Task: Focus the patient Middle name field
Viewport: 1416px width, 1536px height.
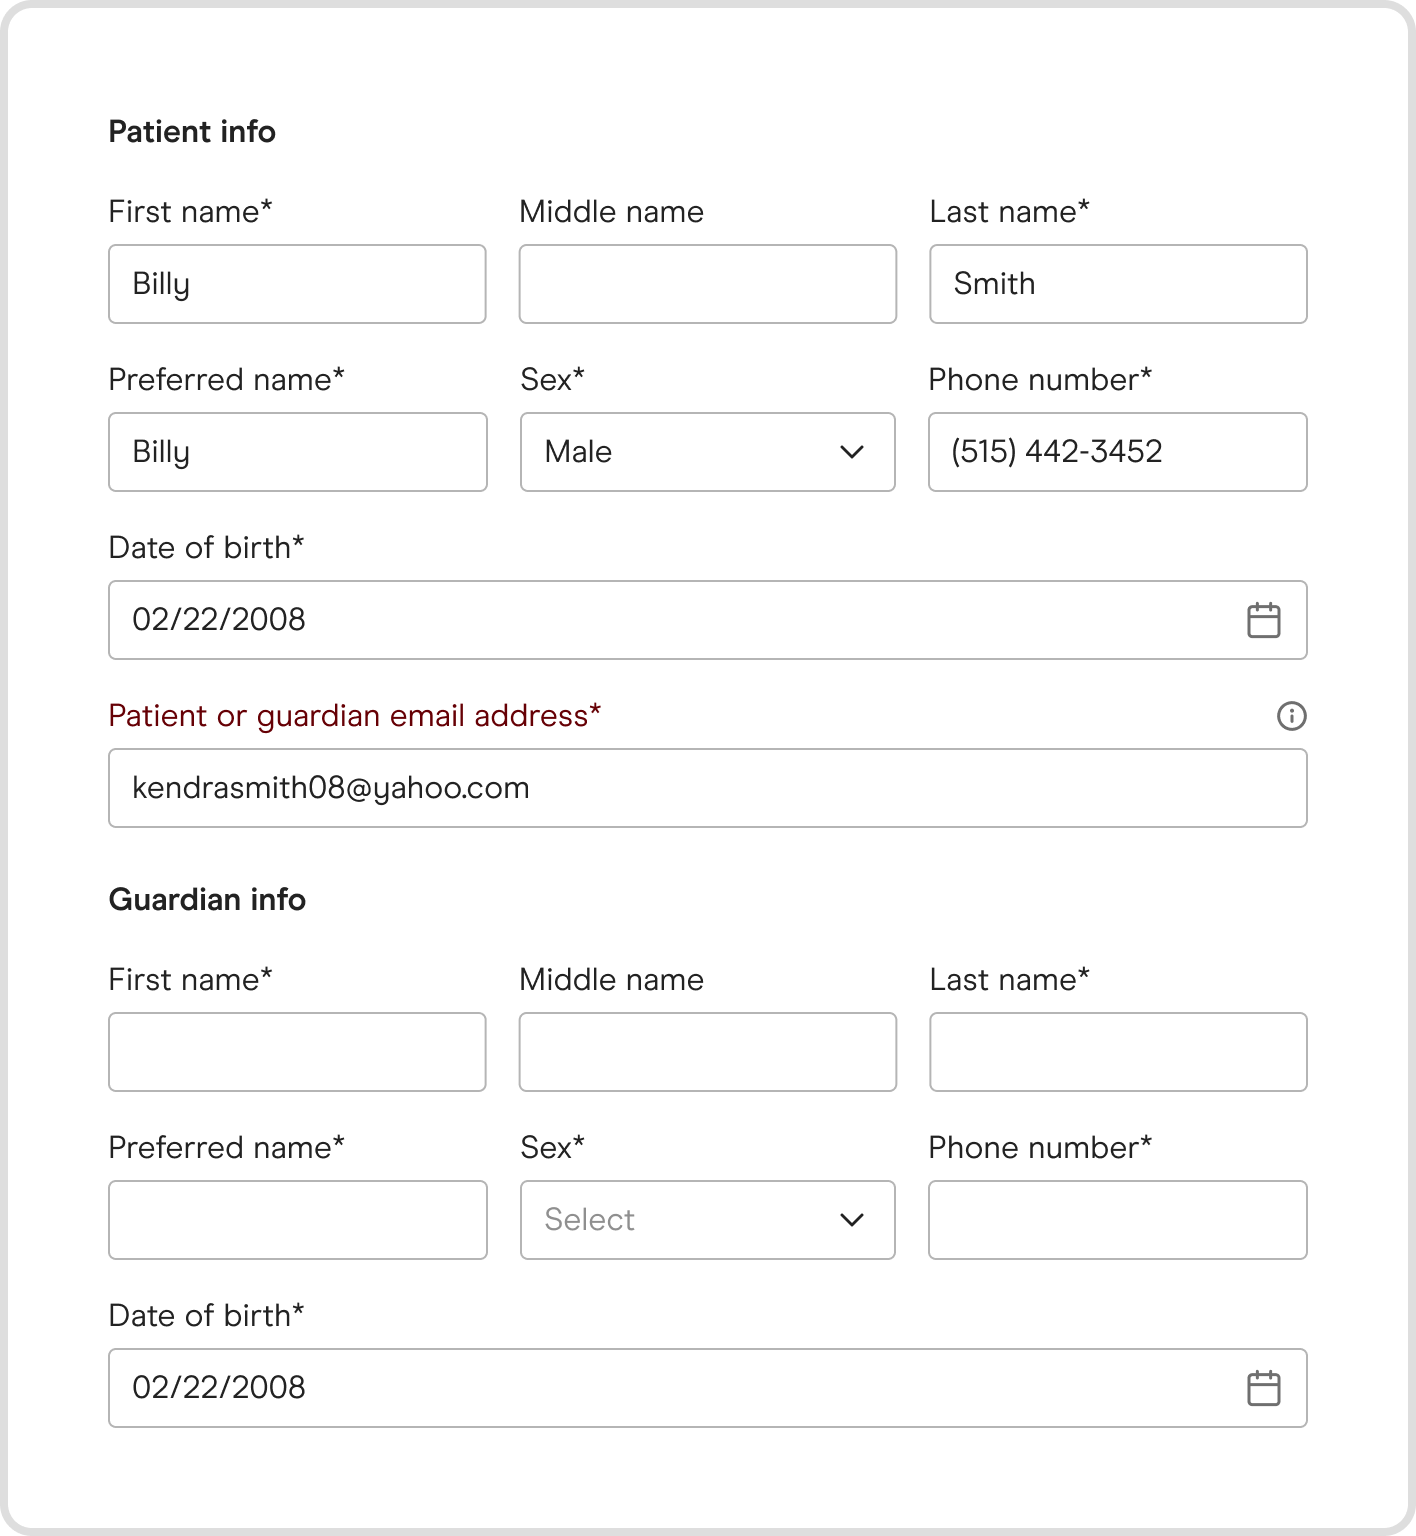Action: pyautogui.click(x=707, y=284)
